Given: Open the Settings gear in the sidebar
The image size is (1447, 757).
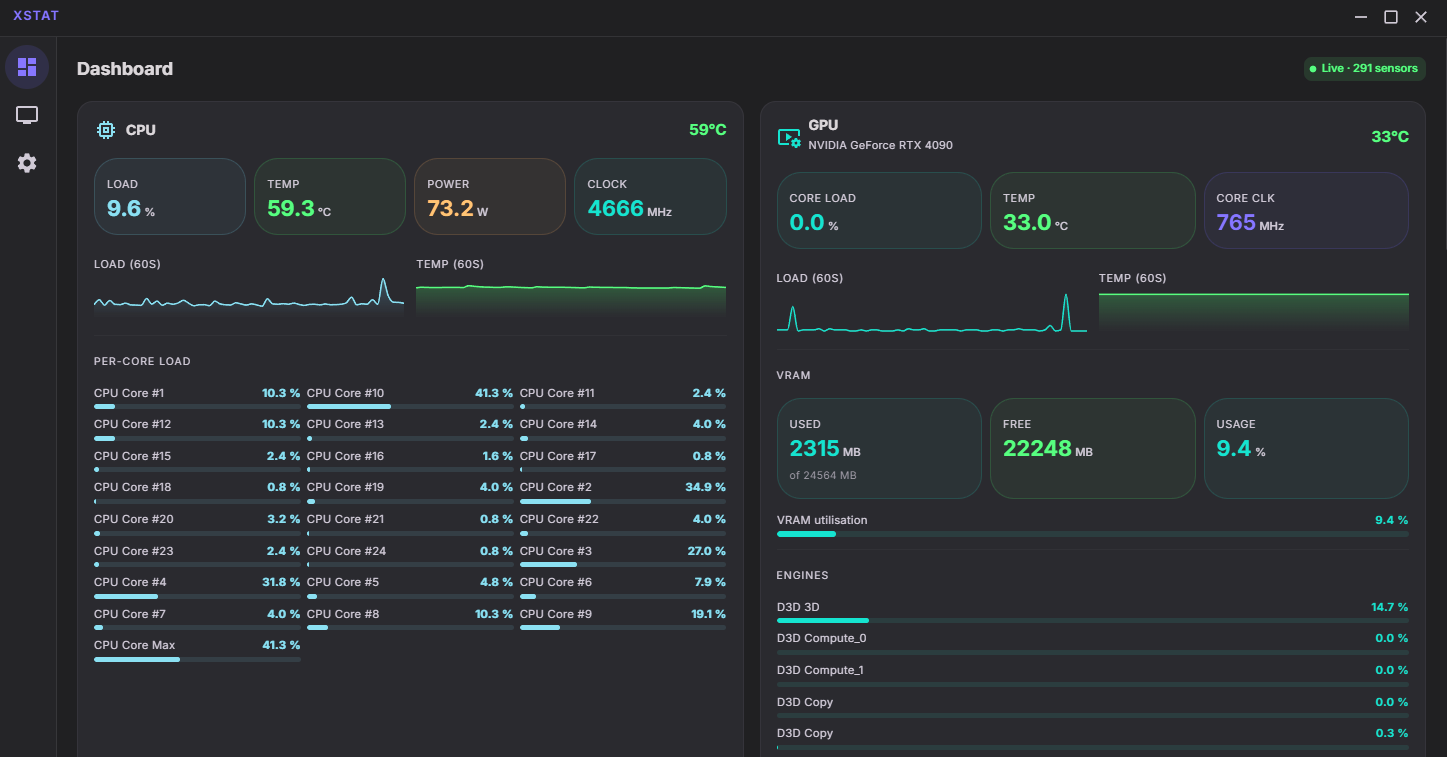Looking at the screenshot, I should coord(26,162).
